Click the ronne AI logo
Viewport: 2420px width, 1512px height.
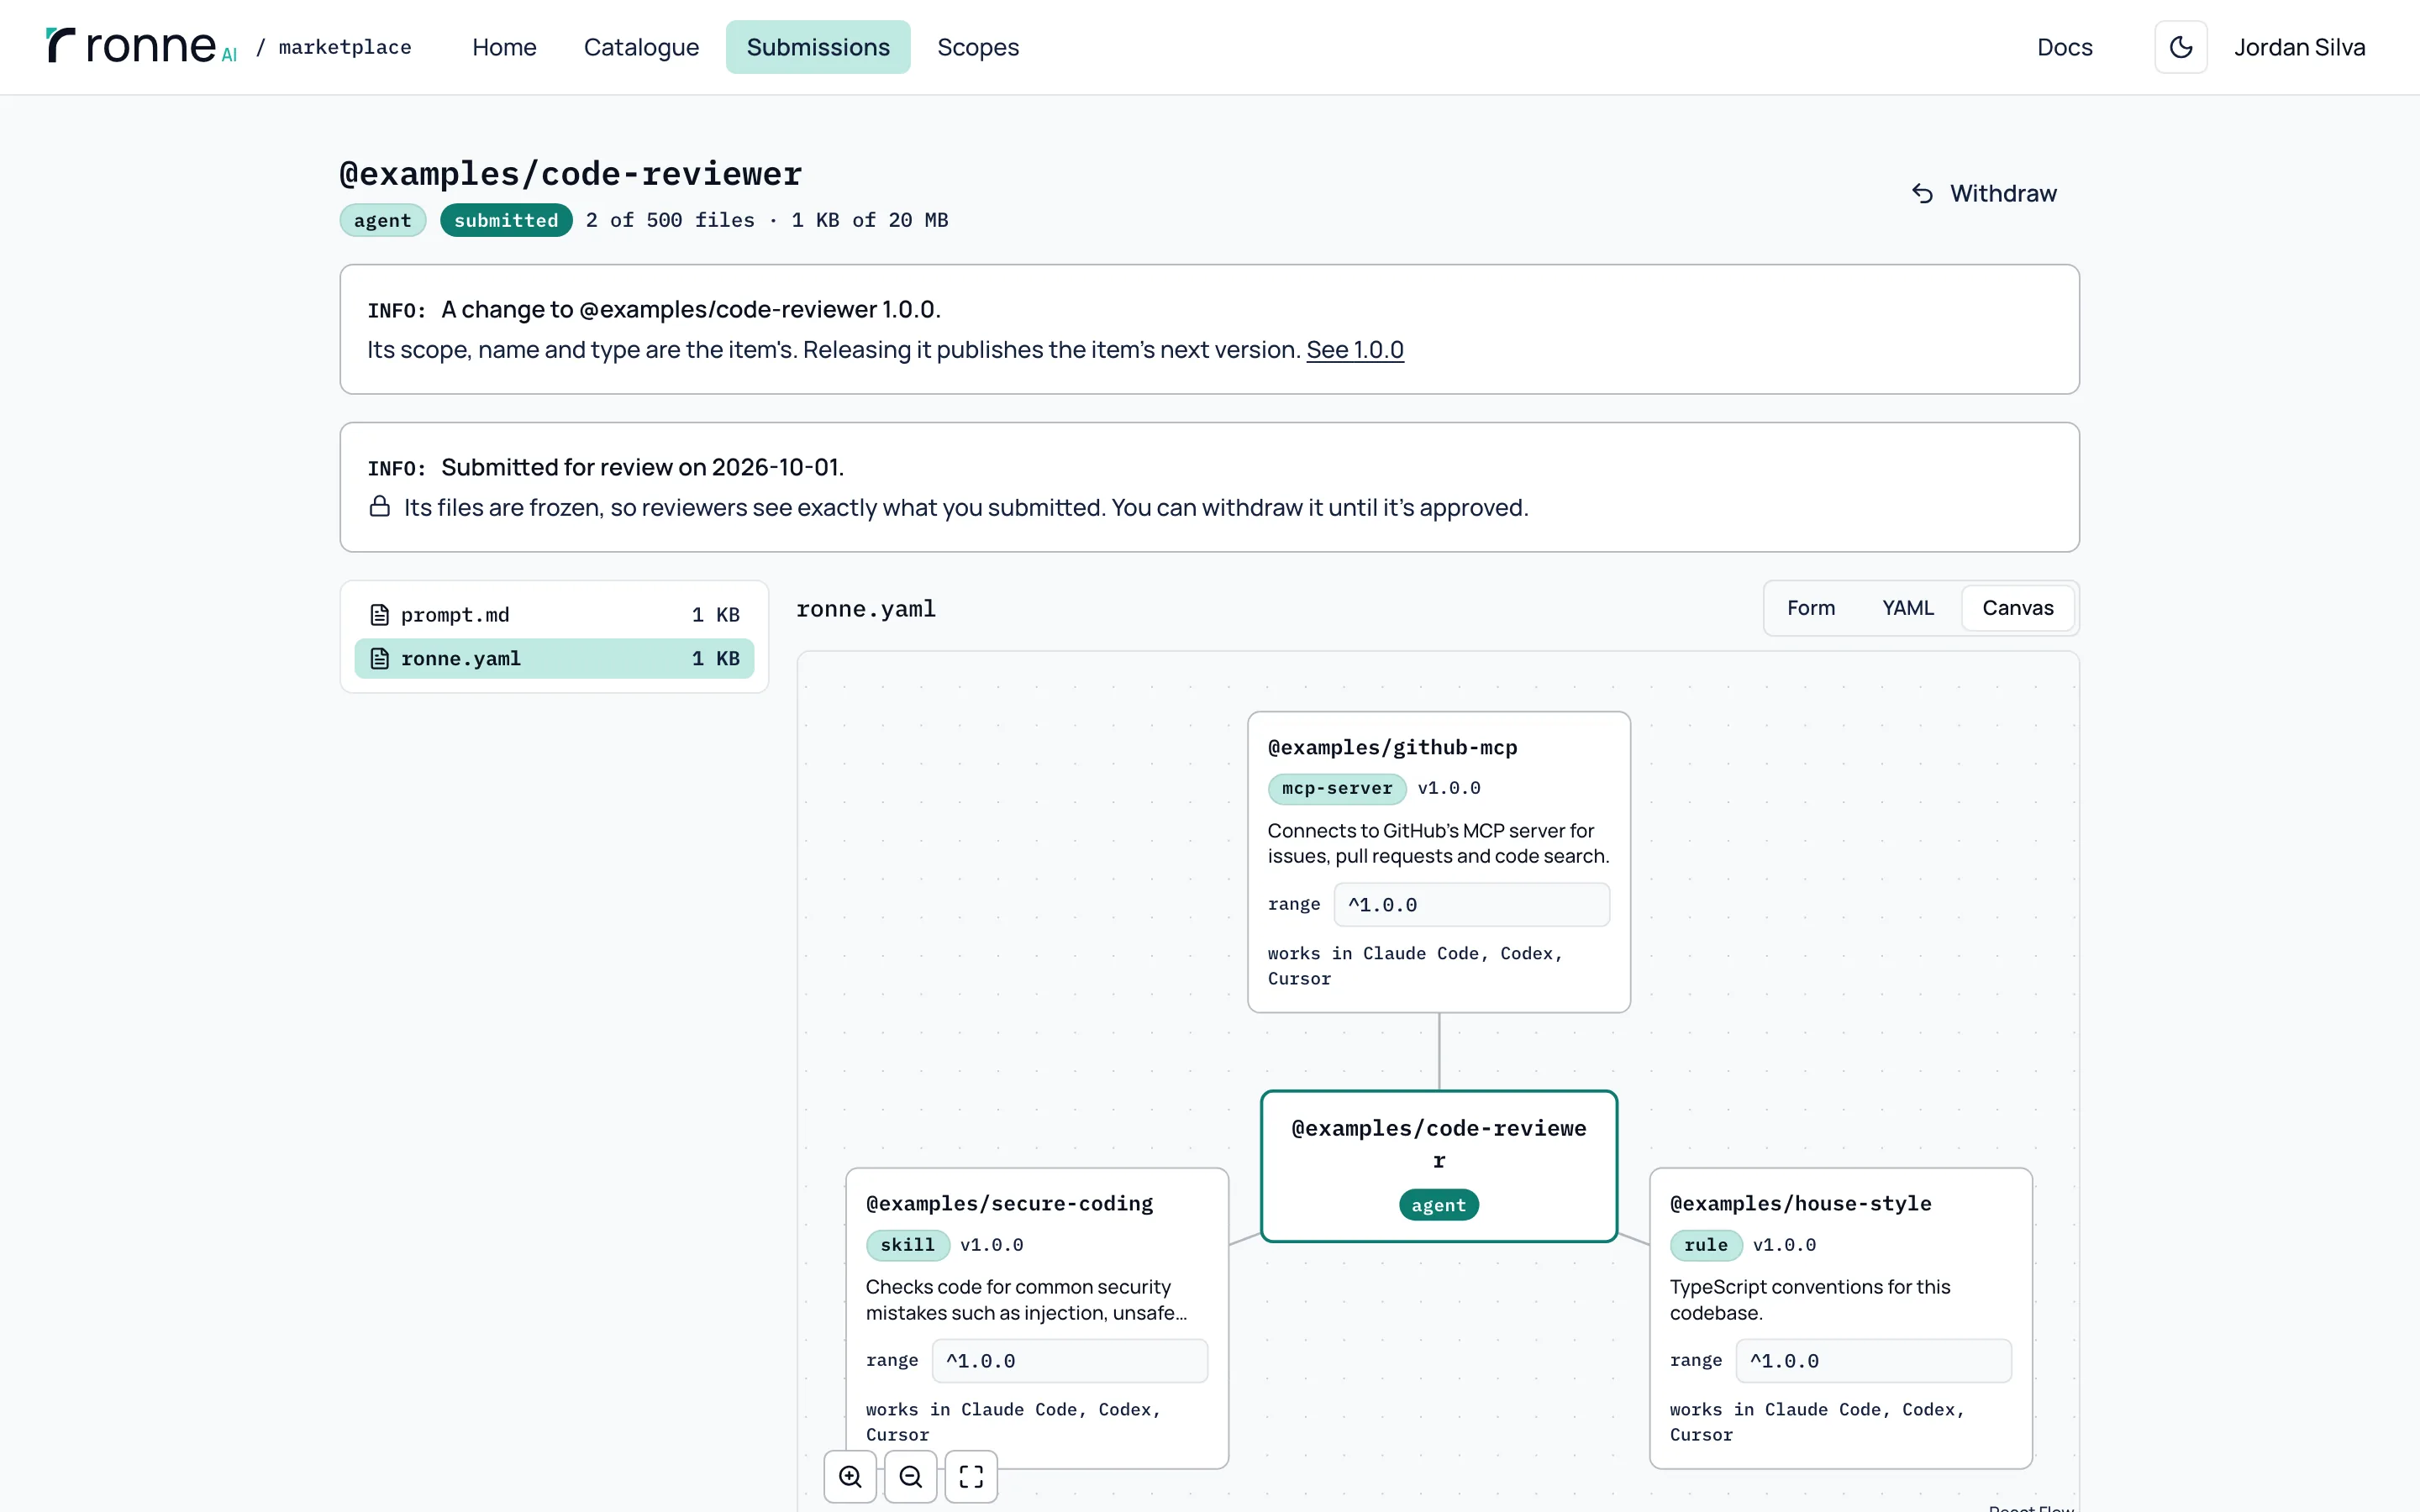coord(141,46)
